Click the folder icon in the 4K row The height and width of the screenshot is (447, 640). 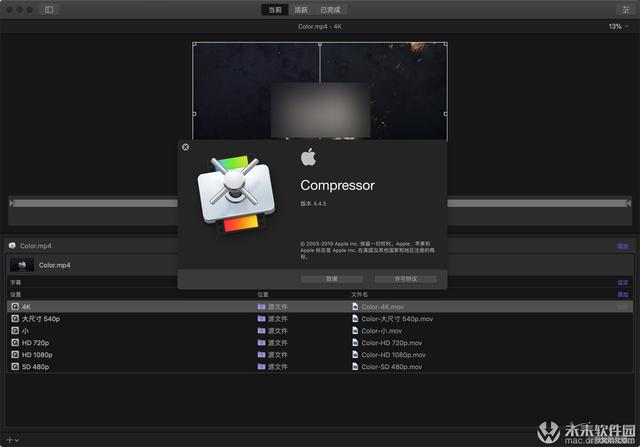point(262,307)
